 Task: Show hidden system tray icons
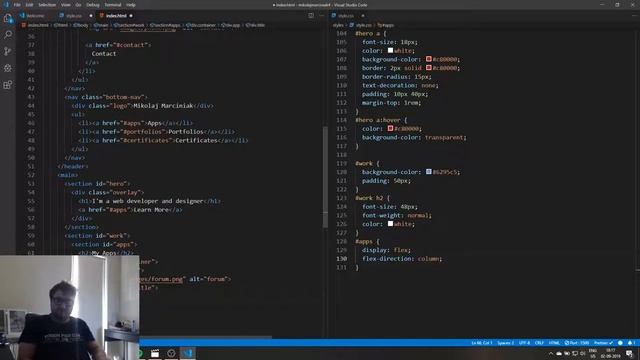[x=551, y=353]
